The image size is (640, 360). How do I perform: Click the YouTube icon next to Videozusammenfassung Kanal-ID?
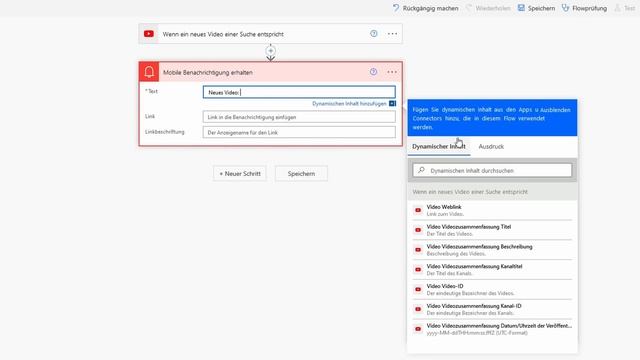pos(418,309)
